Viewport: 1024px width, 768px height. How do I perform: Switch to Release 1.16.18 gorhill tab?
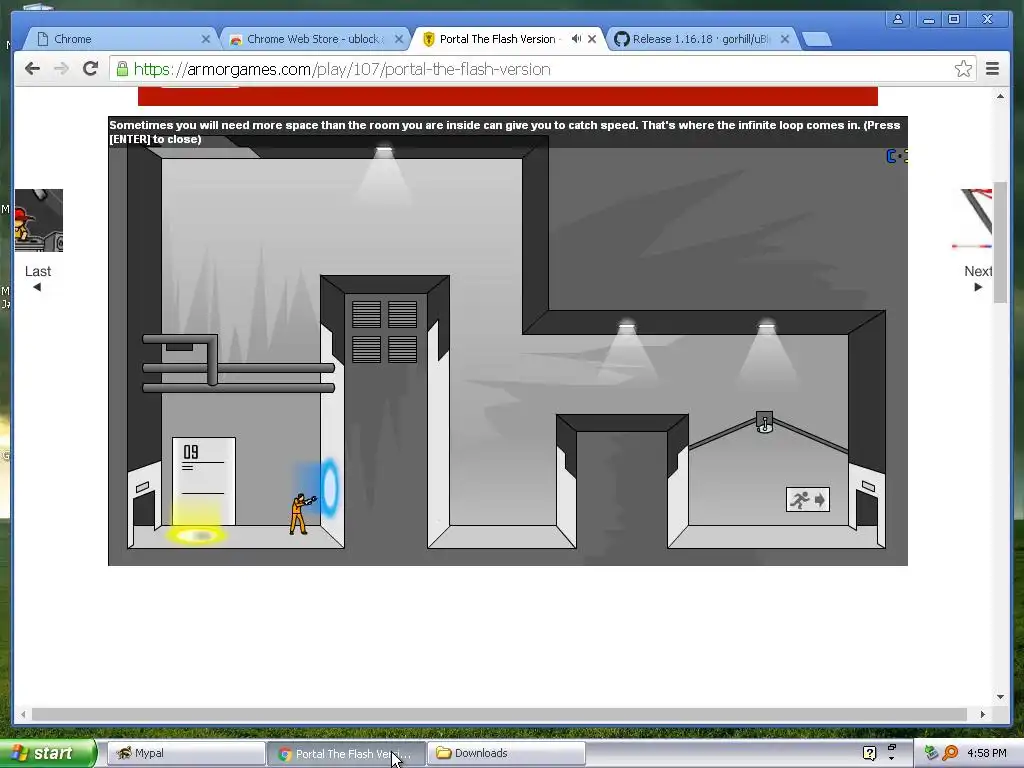point(702,39)
